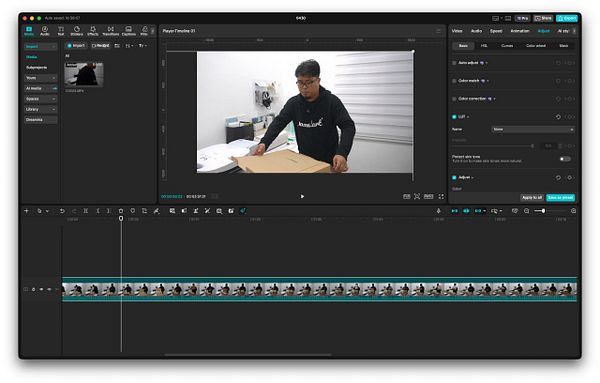Screen dimensions: 600x383
Task: Click the video clip on the timeline
Action: [x=319, y=289]
